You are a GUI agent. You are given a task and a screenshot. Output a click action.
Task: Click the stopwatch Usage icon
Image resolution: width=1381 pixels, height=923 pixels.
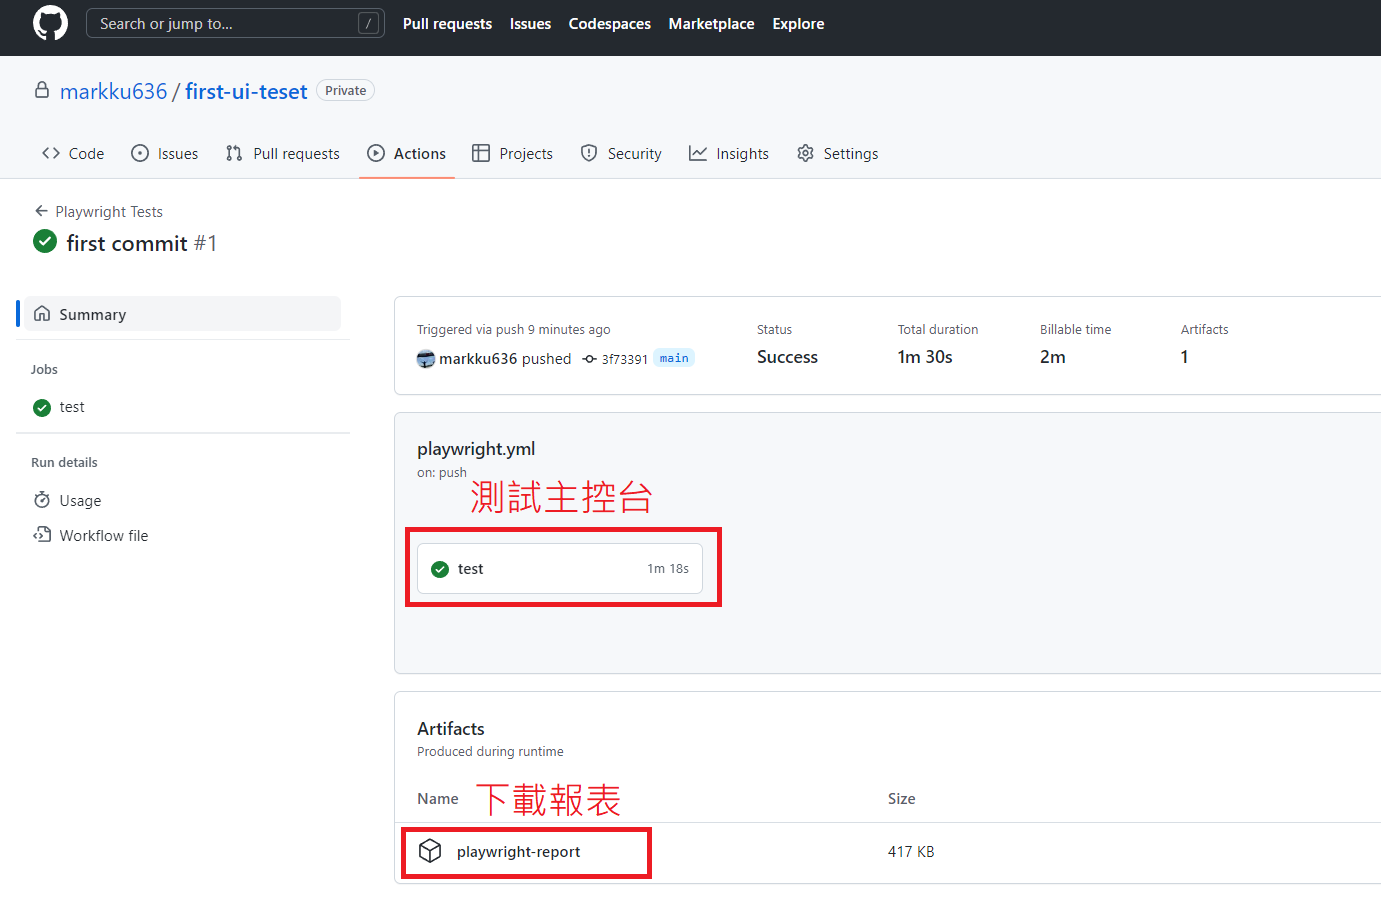42,500
